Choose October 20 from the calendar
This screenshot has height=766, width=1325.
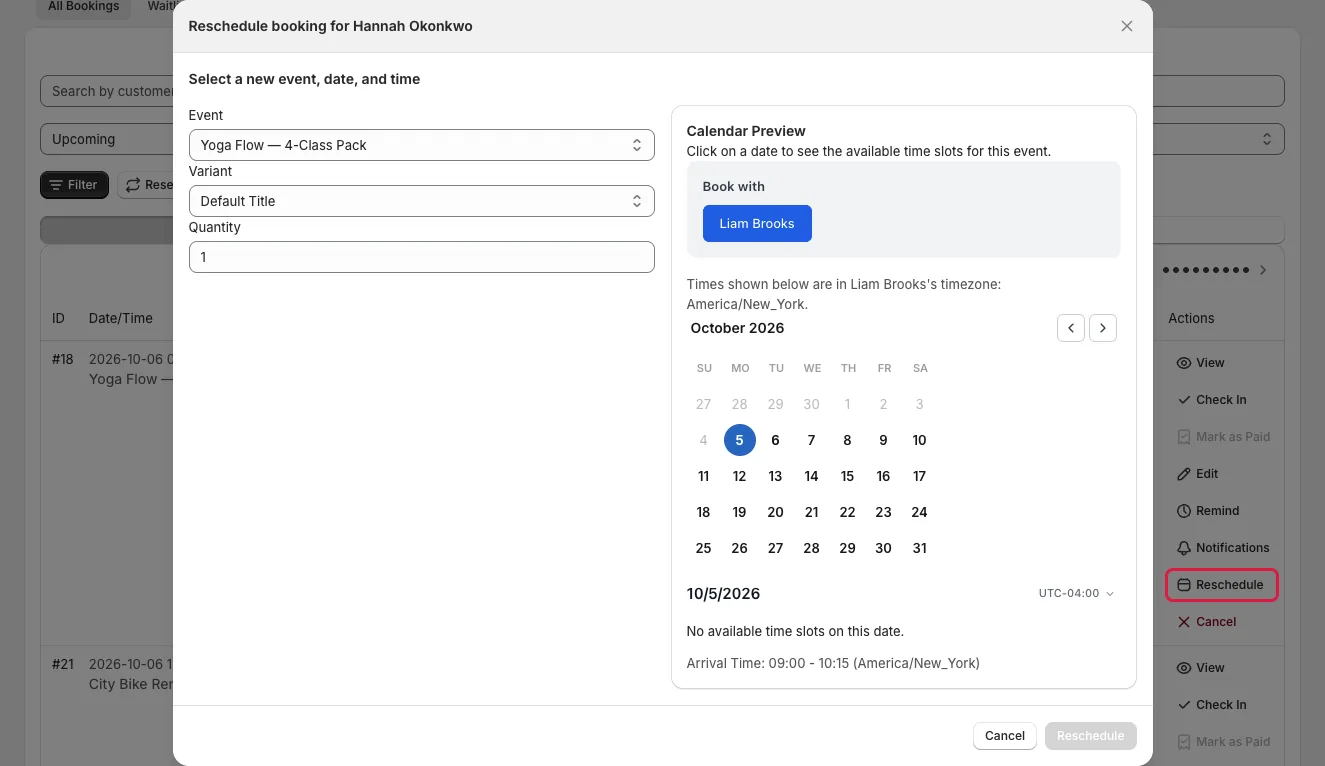(776, 512)
